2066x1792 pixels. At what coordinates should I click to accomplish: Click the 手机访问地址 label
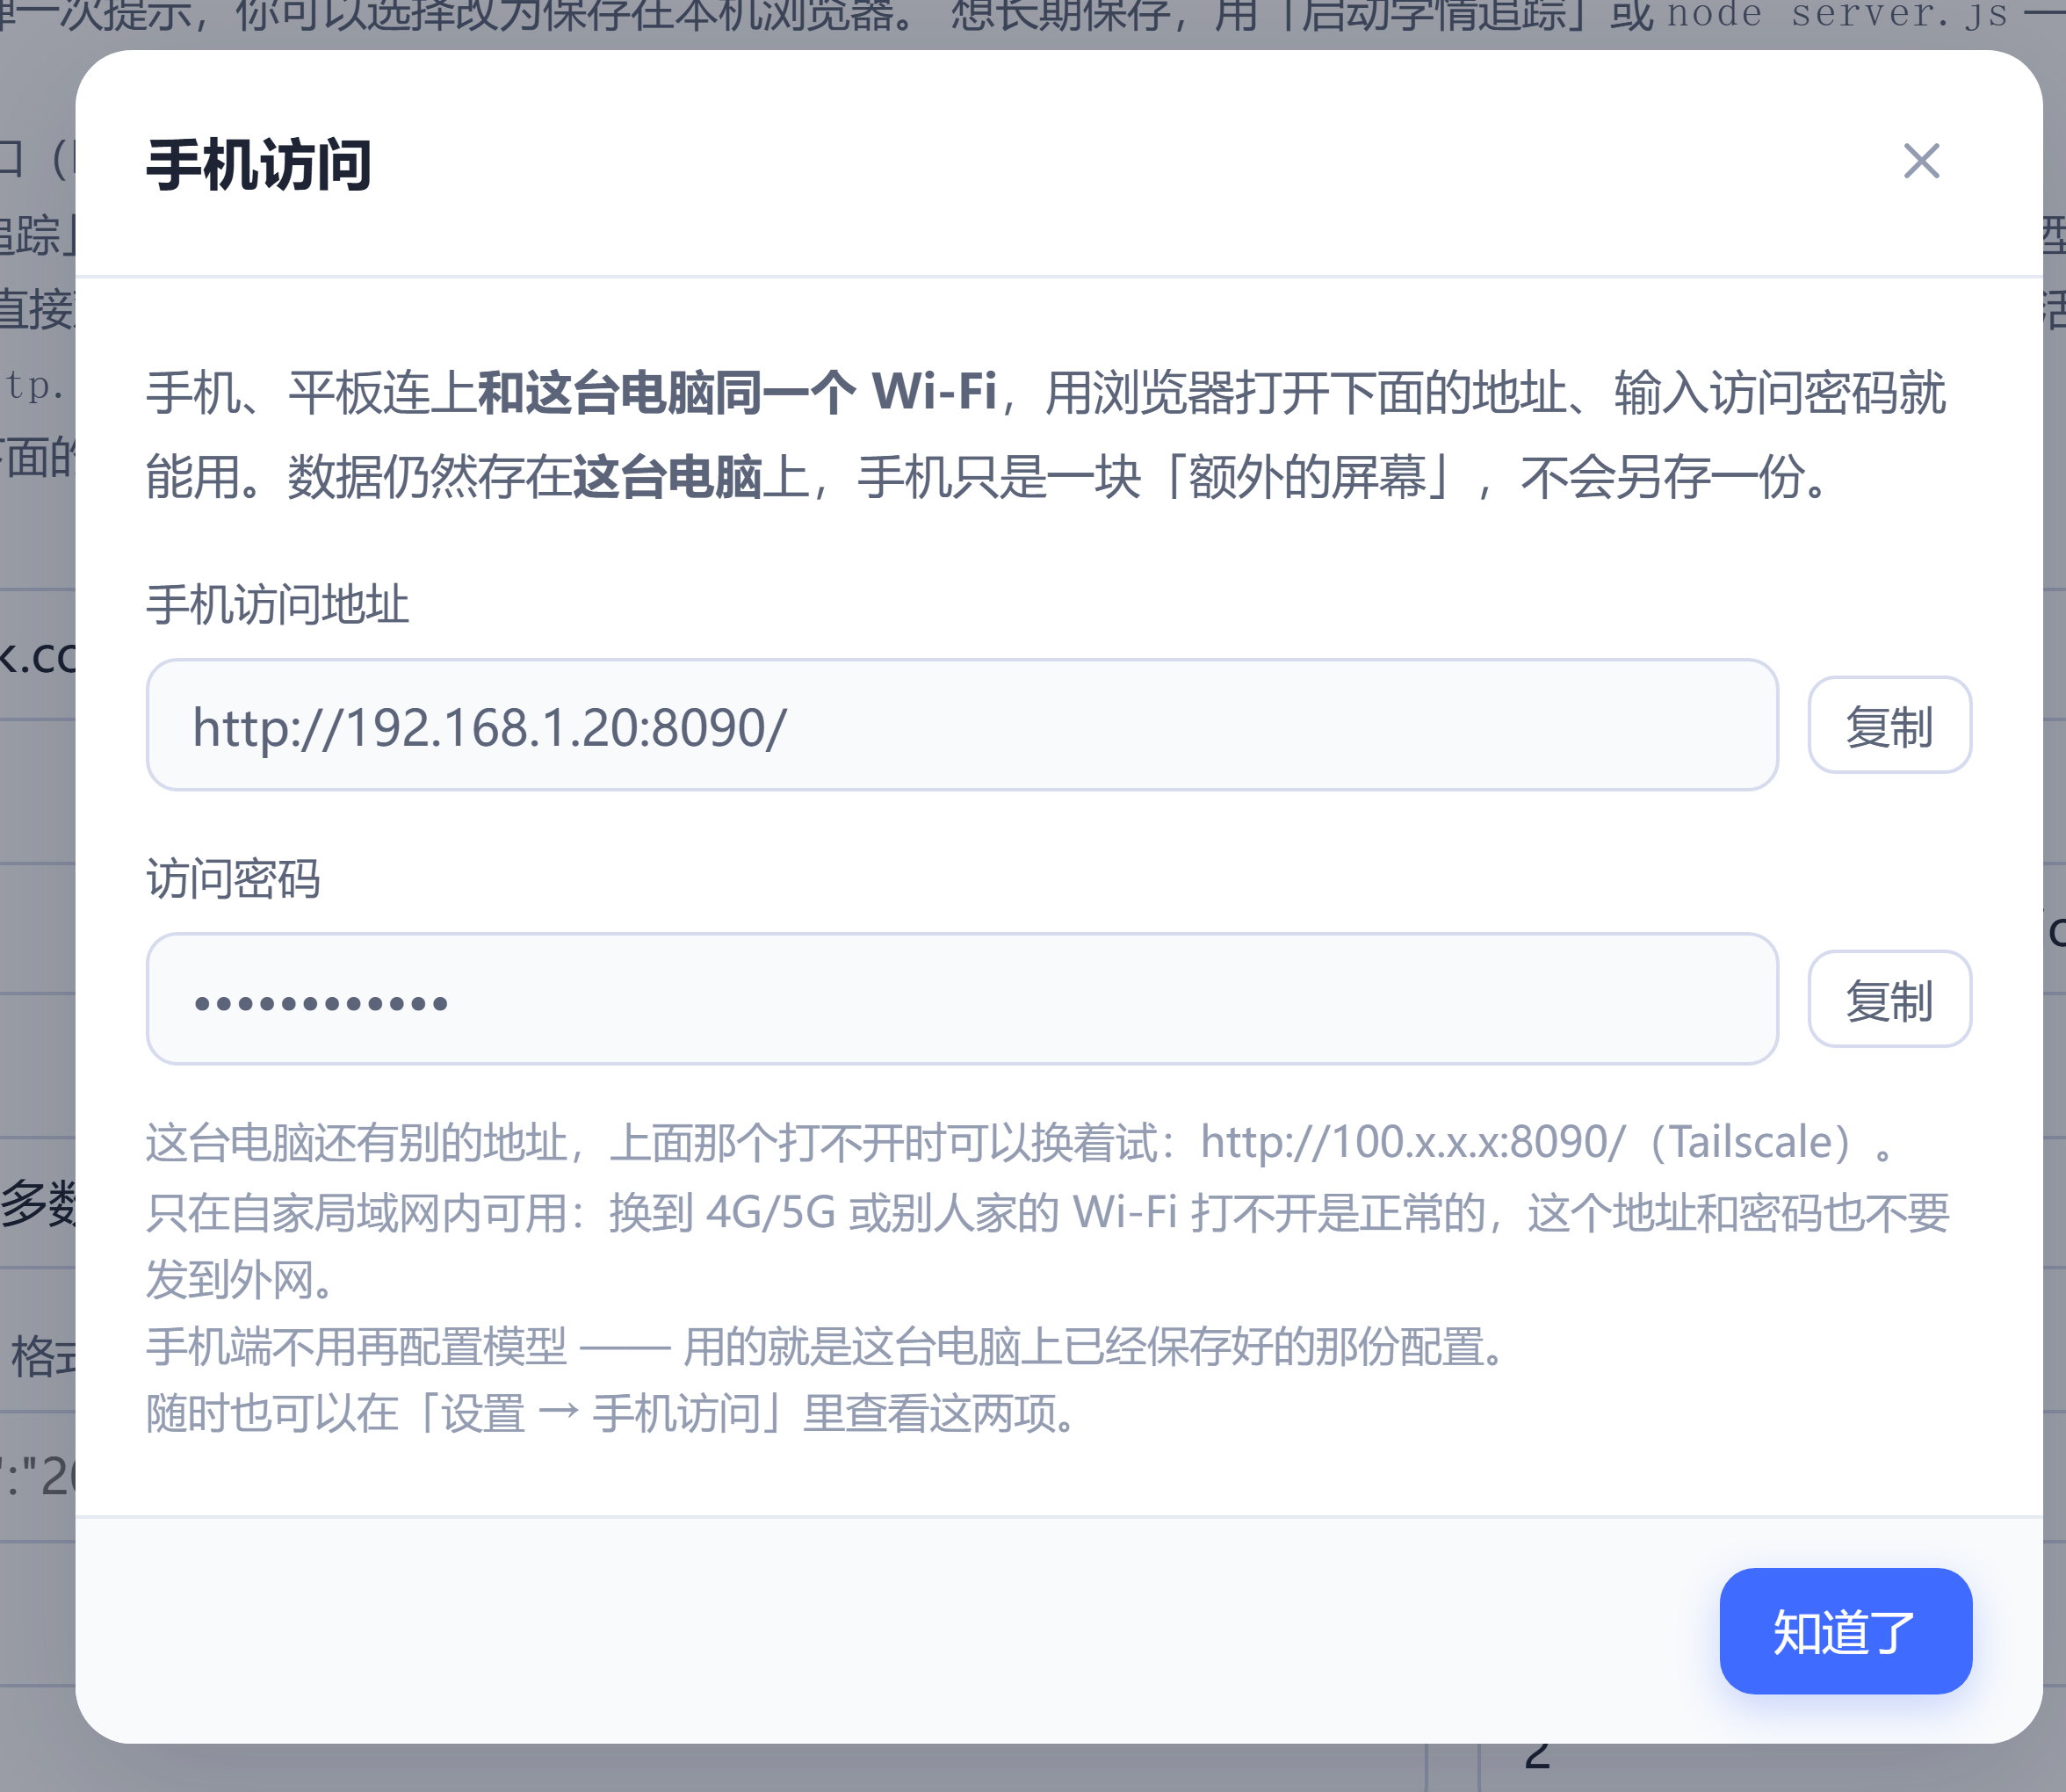[278, 605]
